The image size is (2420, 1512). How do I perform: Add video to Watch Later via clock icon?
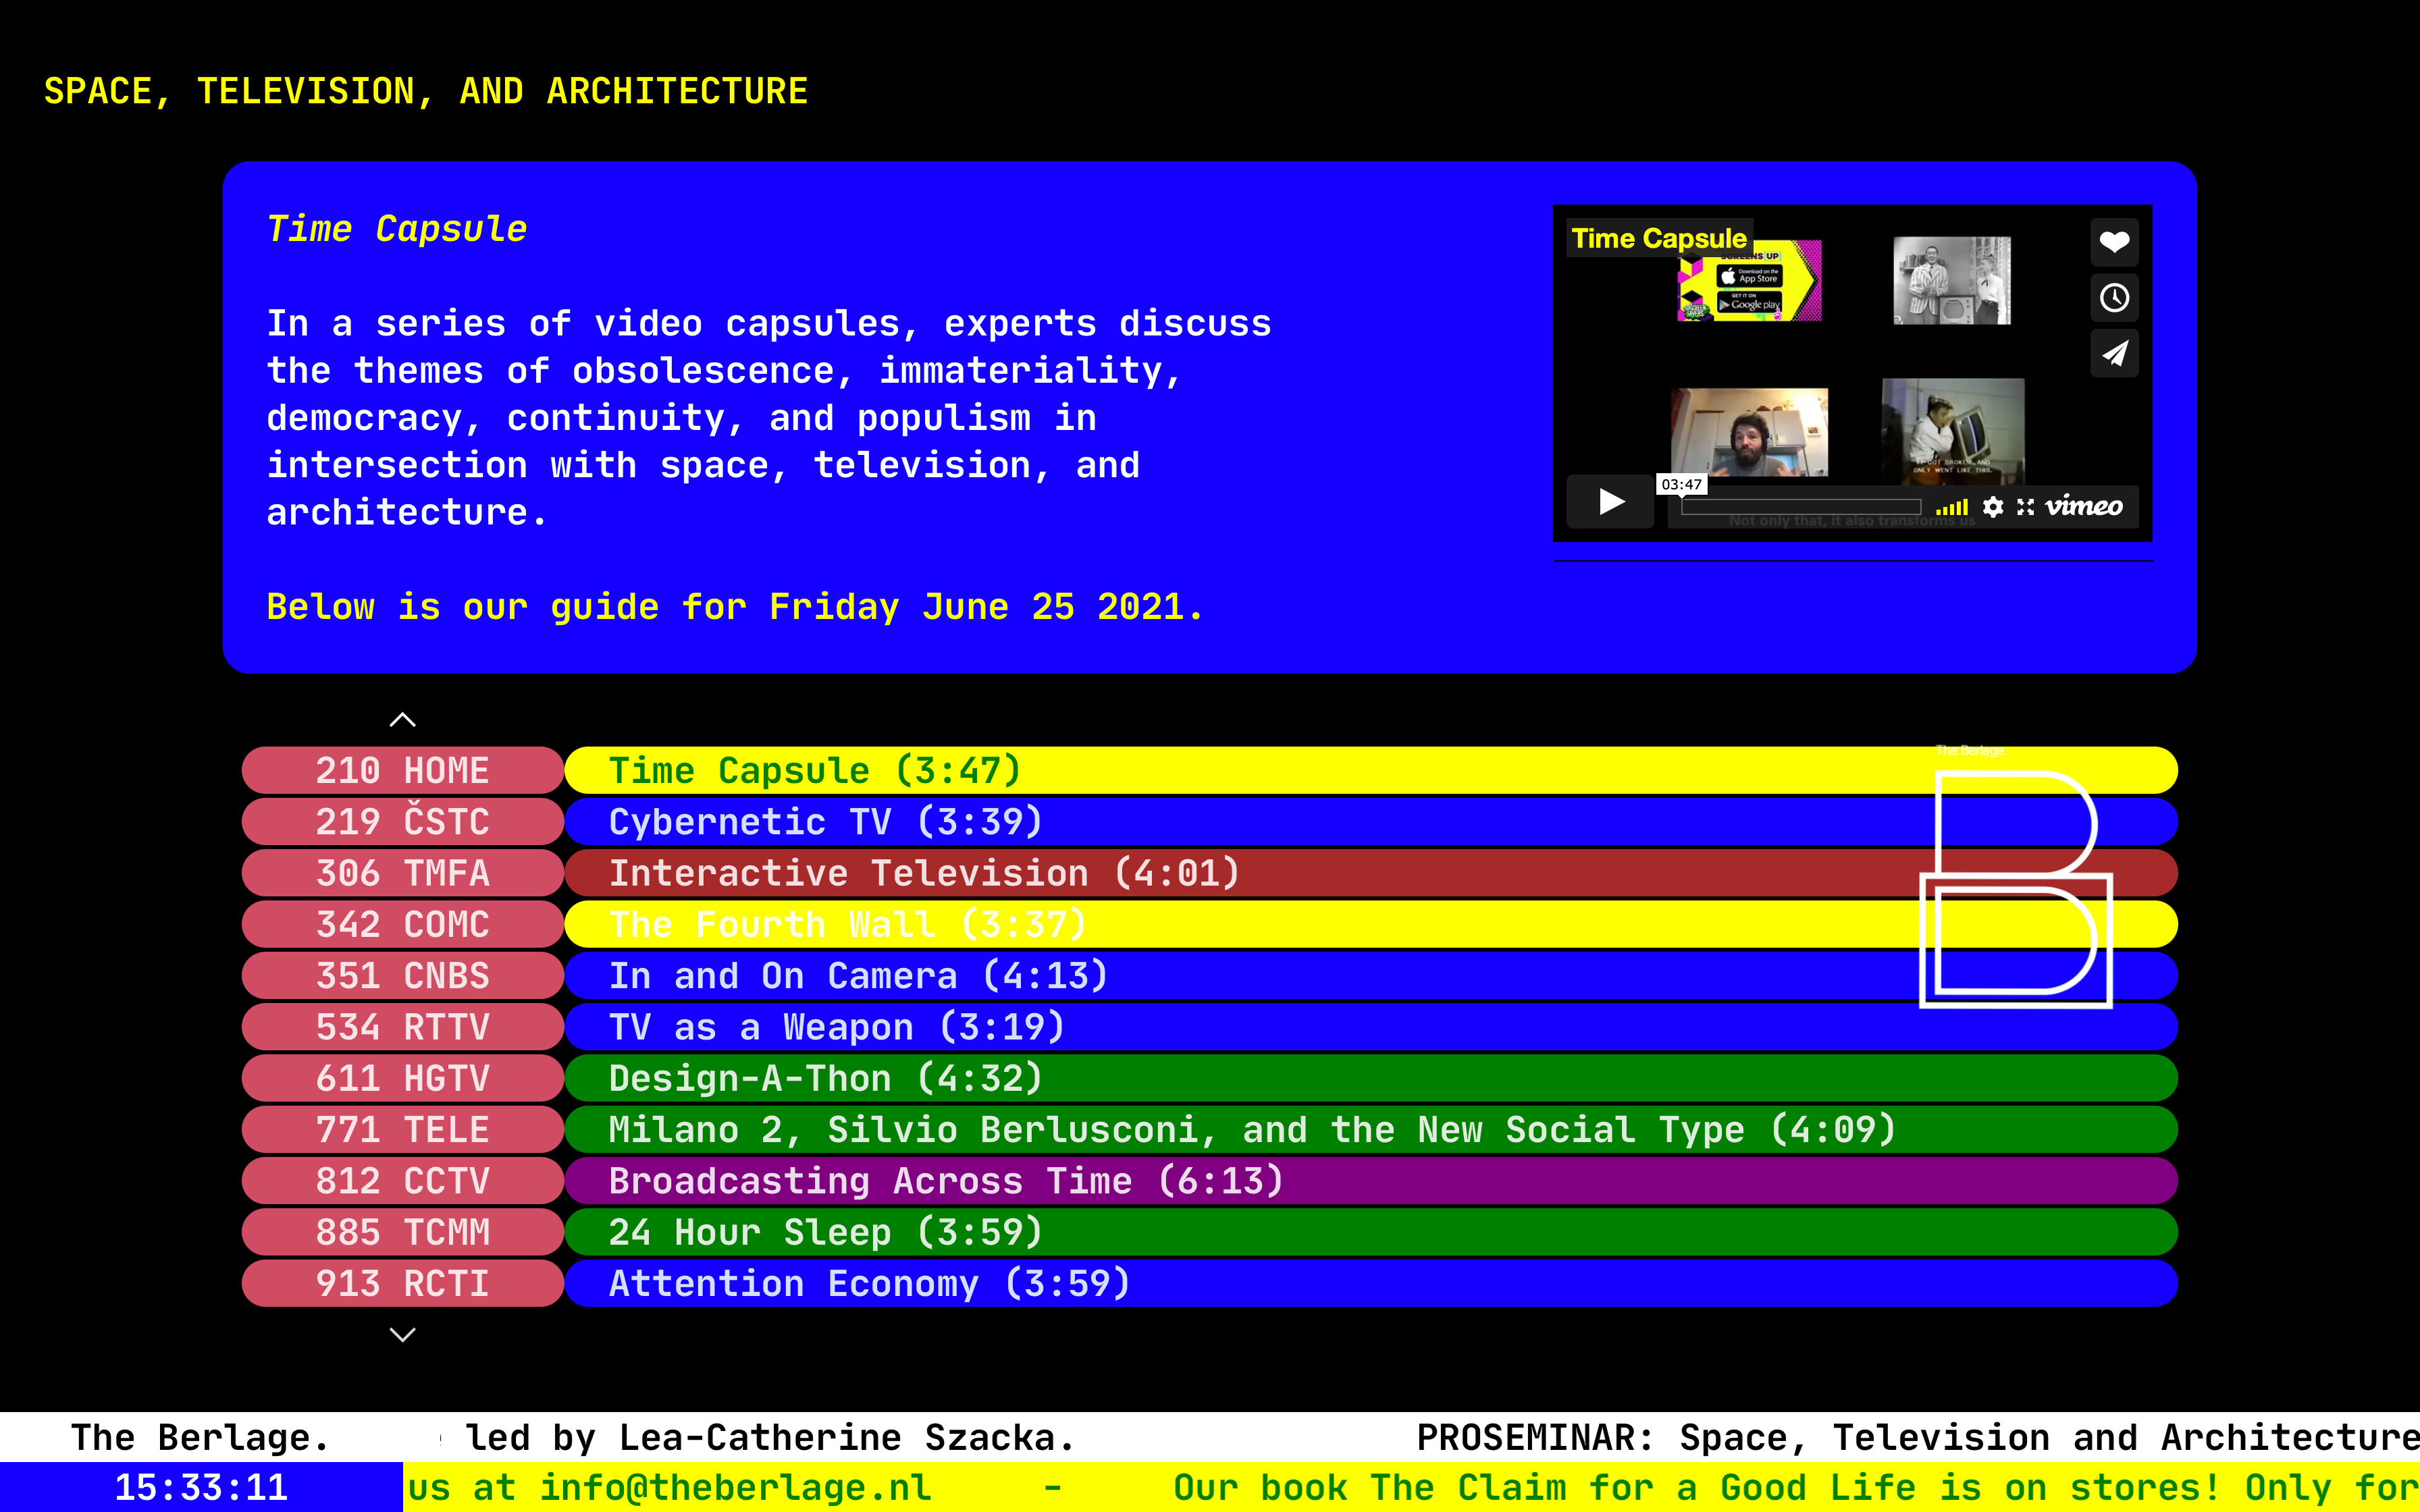click(2114, 298)
